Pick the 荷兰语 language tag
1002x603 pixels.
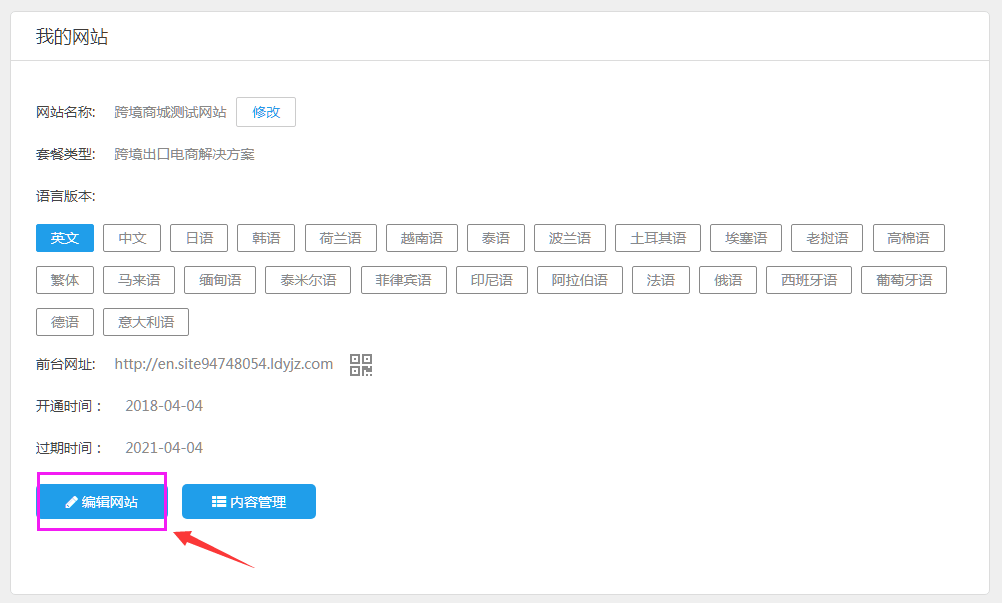click(x=341, y=238)
